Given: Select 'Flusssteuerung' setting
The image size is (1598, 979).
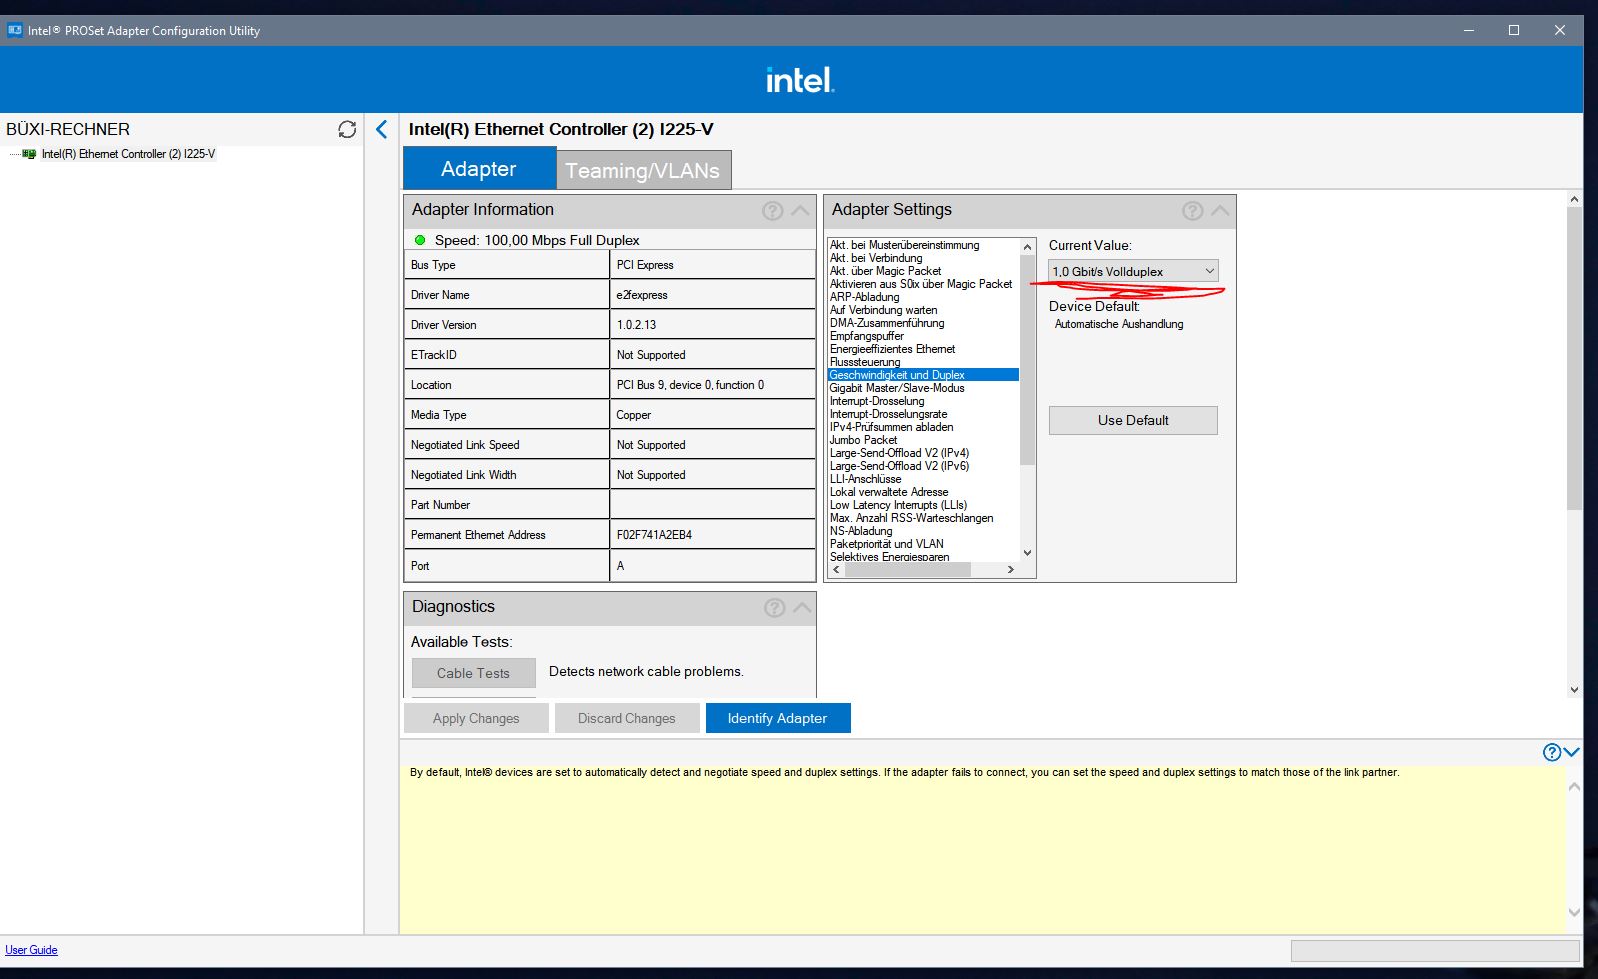Looking at the screenshot, I should click(x=865, y=362).
